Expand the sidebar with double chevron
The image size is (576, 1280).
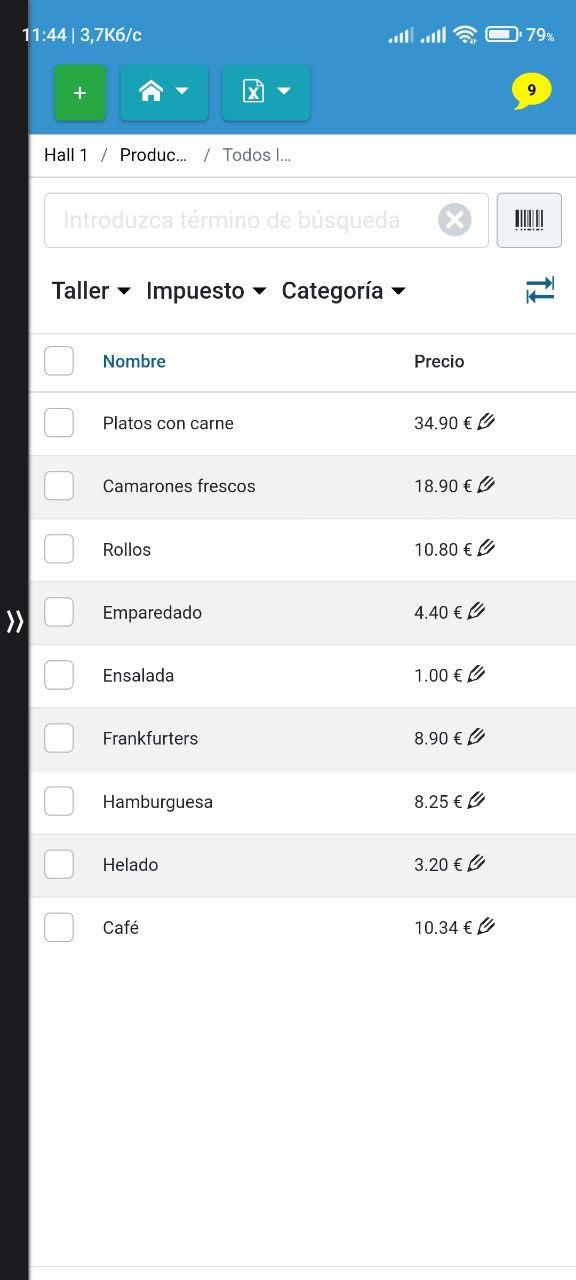[15, 622]
